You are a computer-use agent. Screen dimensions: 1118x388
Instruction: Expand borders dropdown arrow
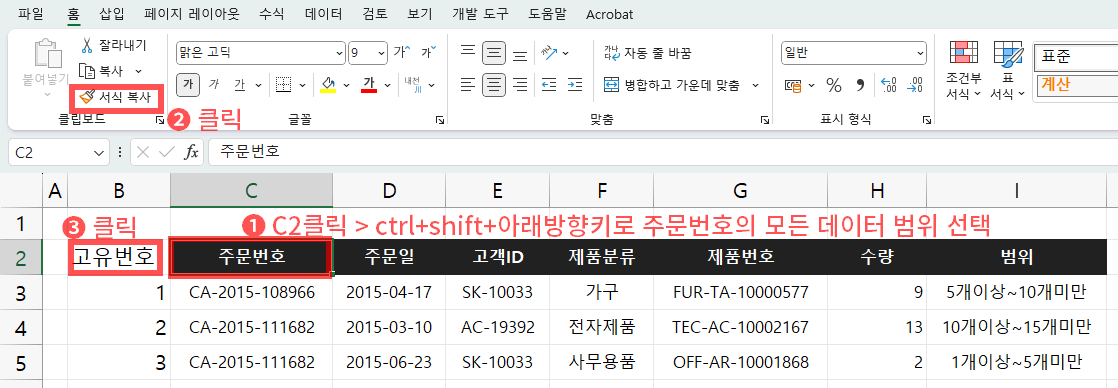point(302,85)
